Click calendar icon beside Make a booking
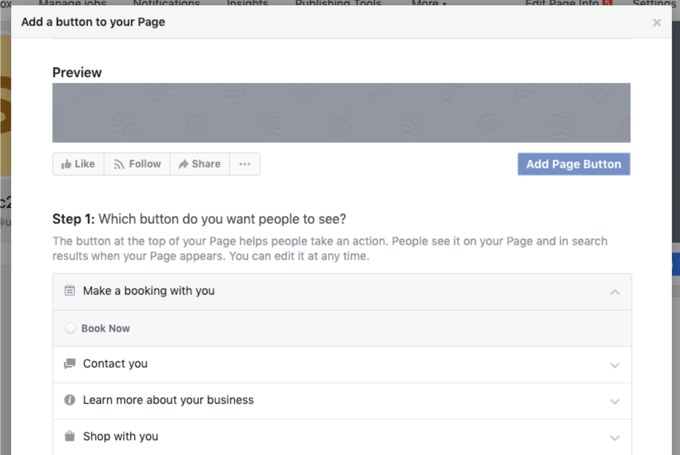The image size is (680, 455). point(70,291)
